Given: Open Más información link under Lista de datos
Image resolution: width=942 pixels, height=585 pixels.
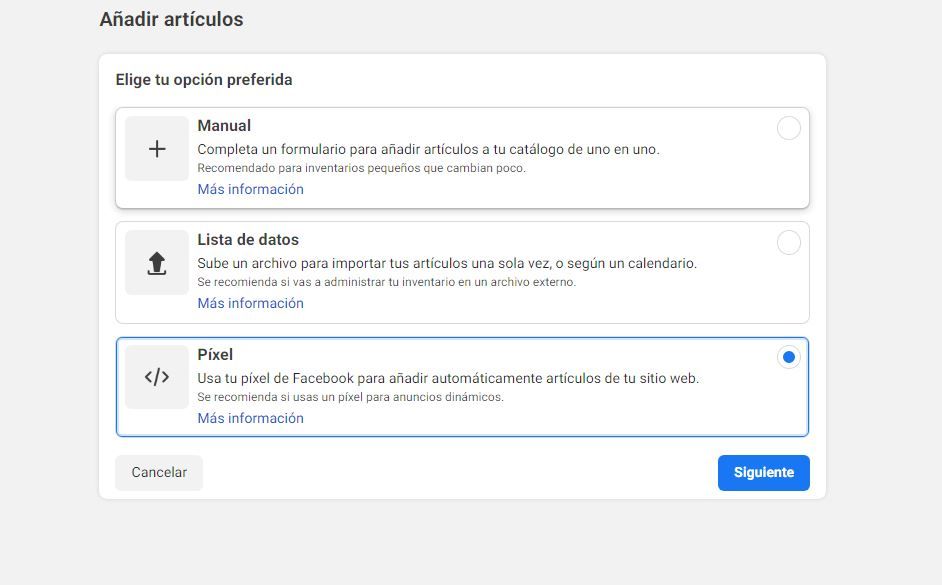Looking at the screenshot, I should 251,303.
